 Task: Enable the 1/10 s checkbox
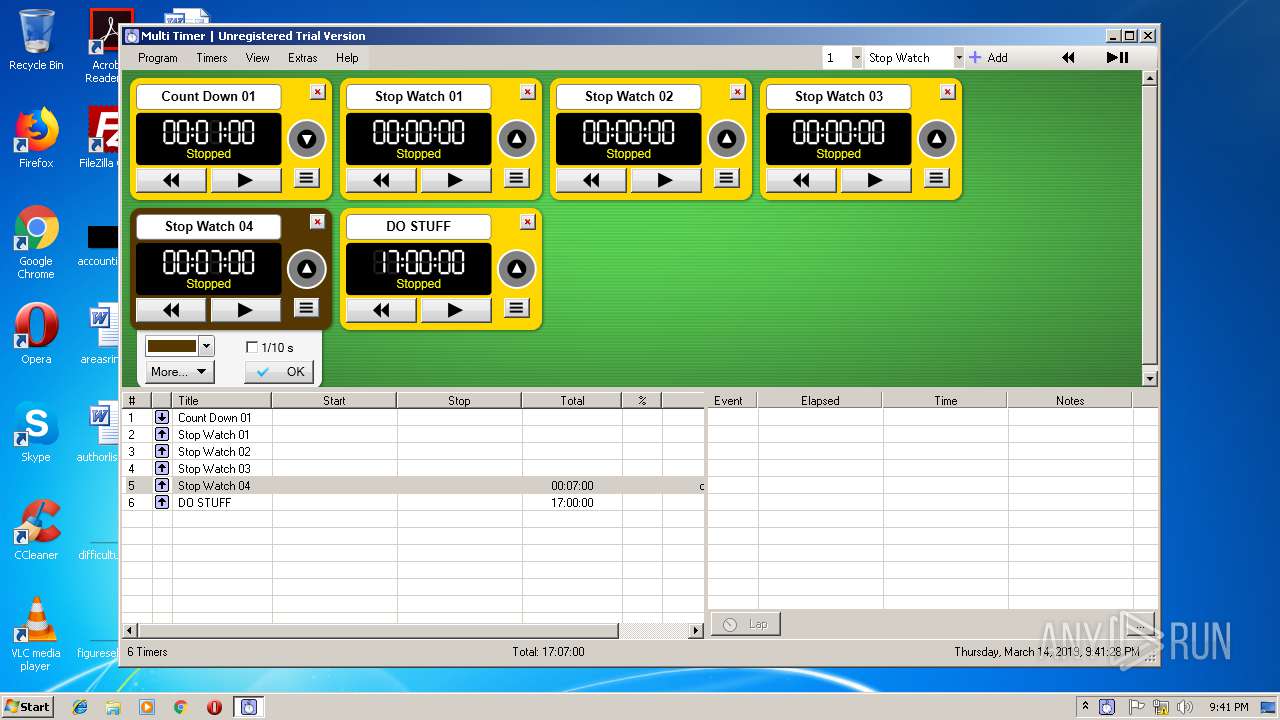[252, 347]
